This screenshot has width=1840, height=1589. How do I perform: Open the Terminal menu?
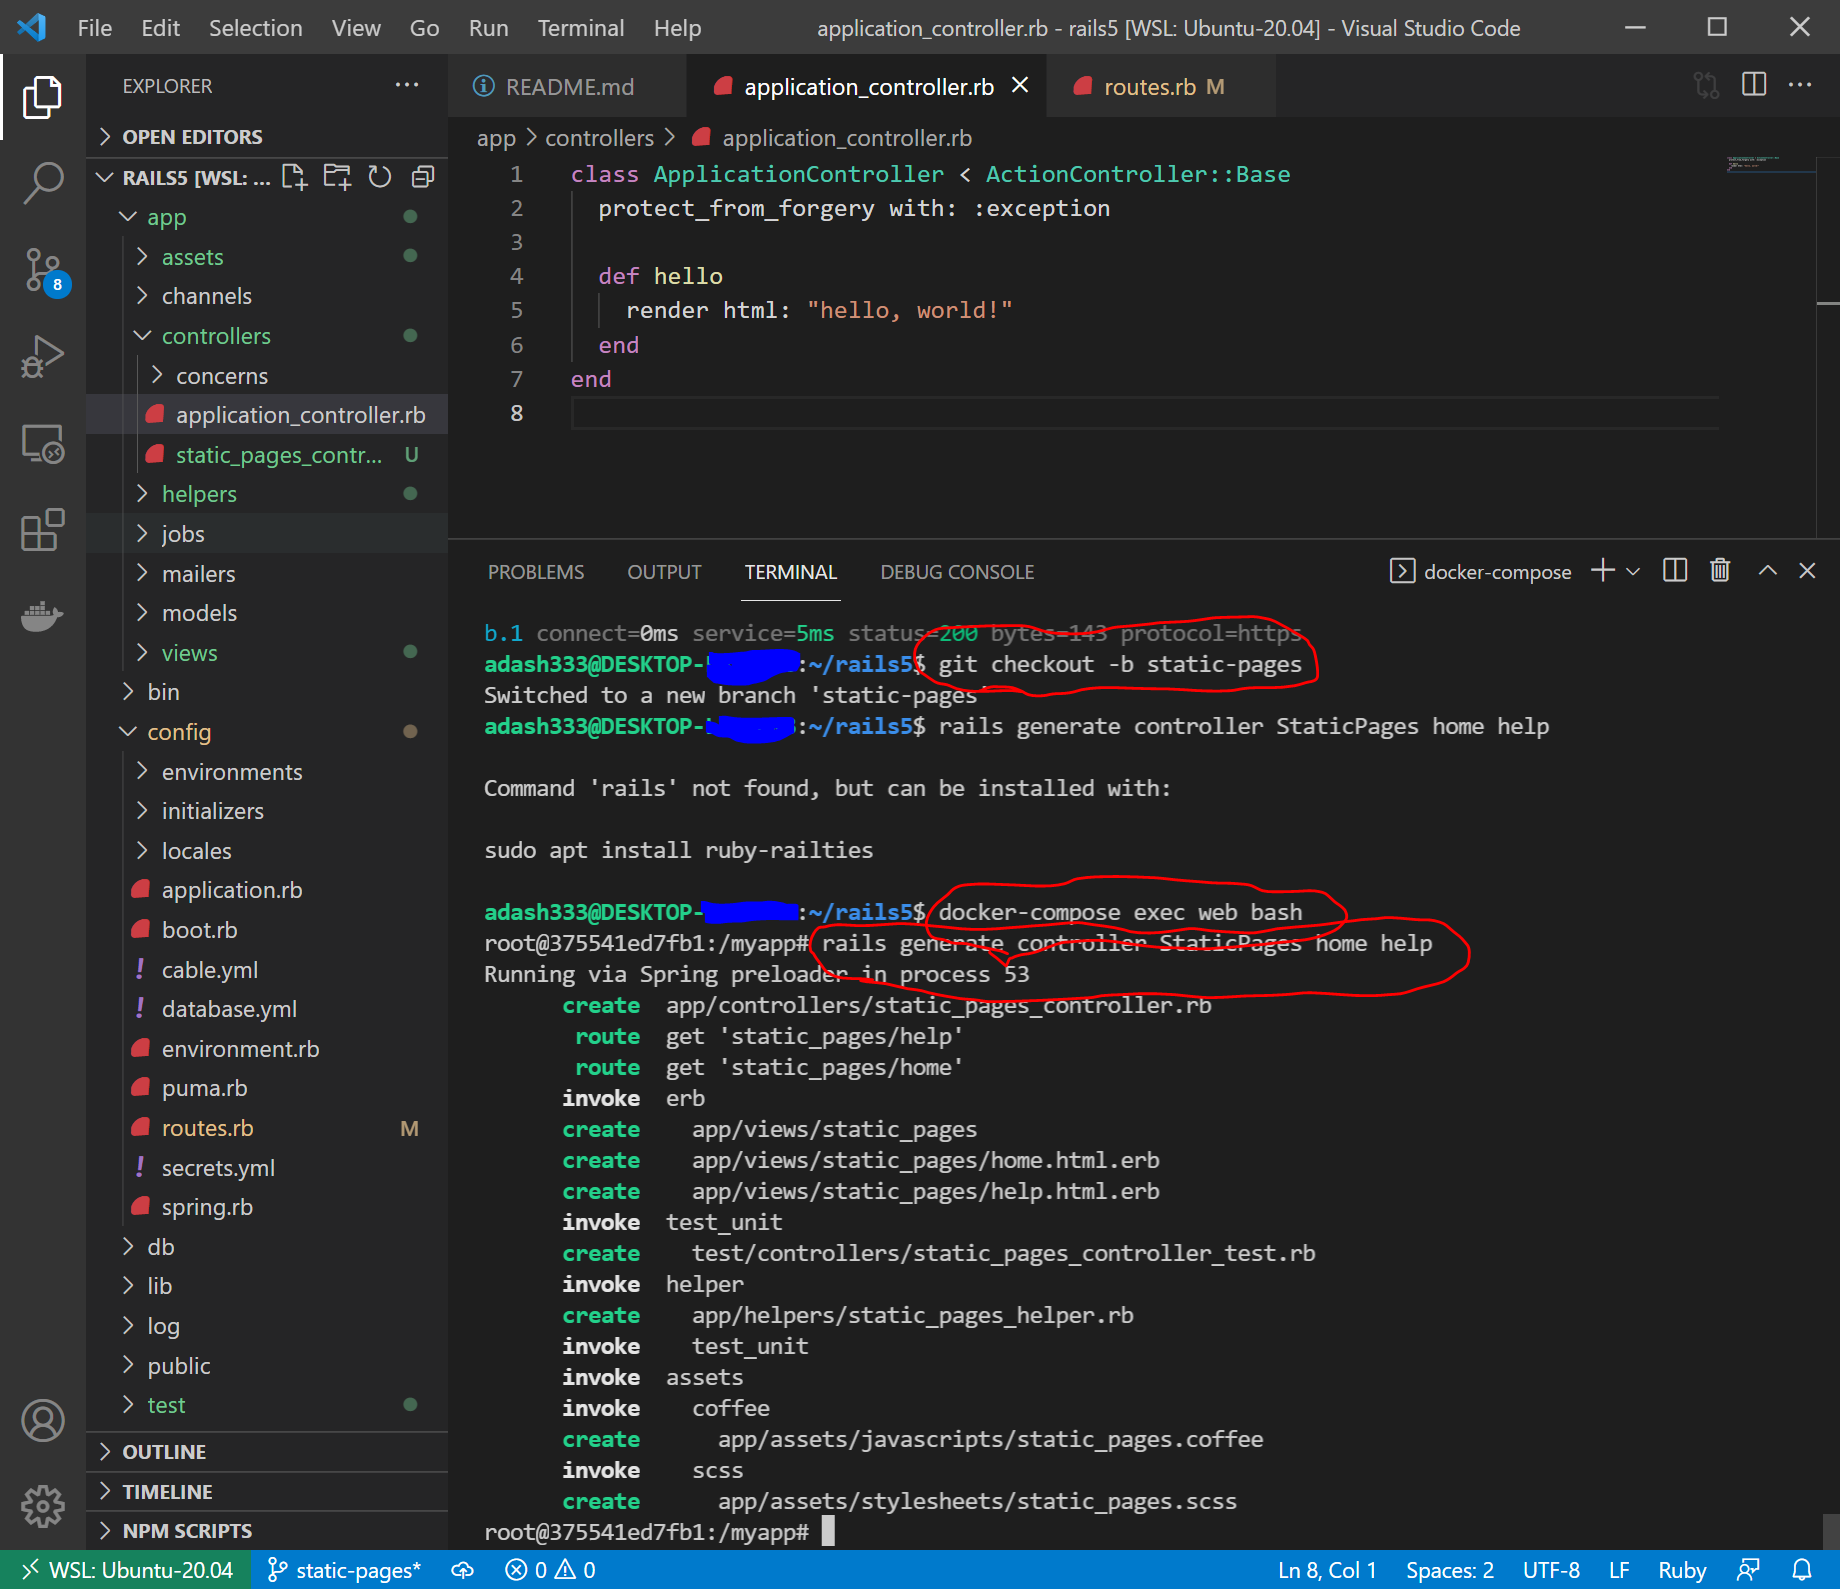click(580, 28)
